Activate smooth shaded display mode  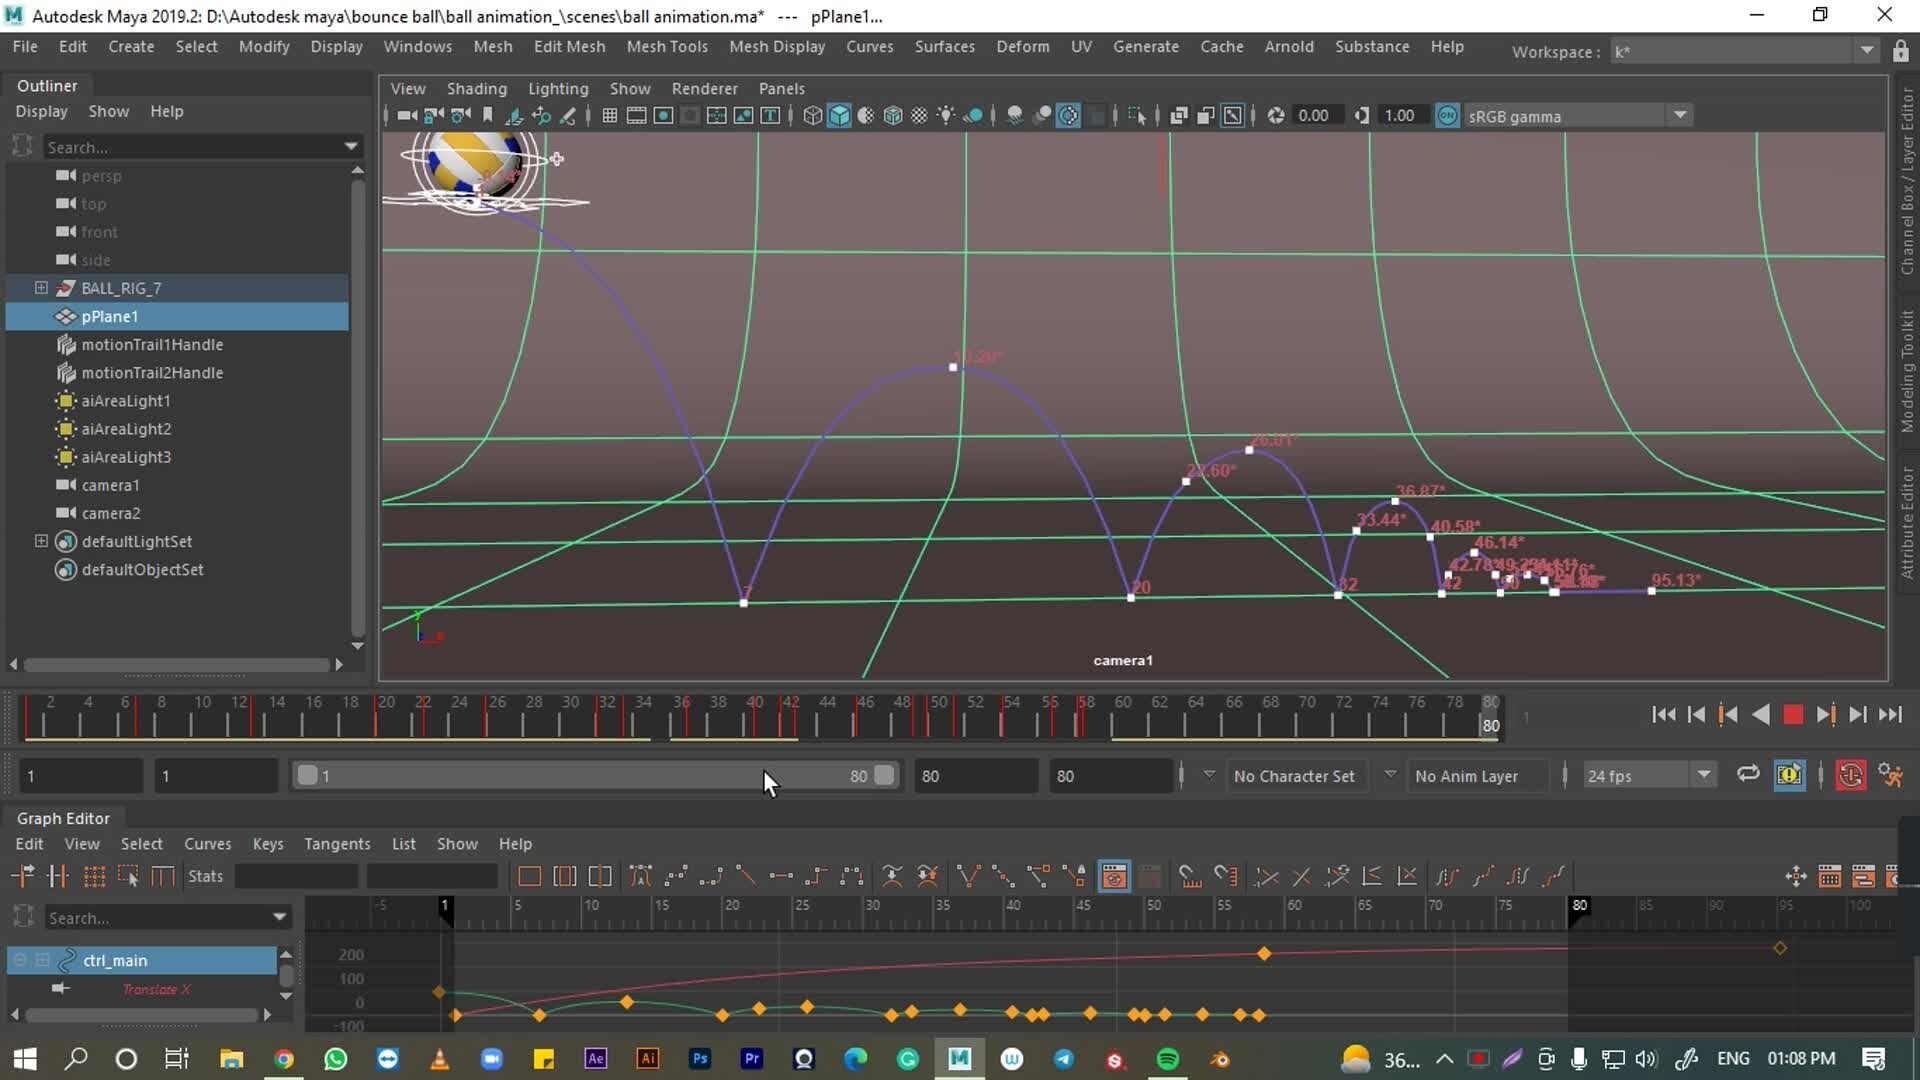(840, 115)
